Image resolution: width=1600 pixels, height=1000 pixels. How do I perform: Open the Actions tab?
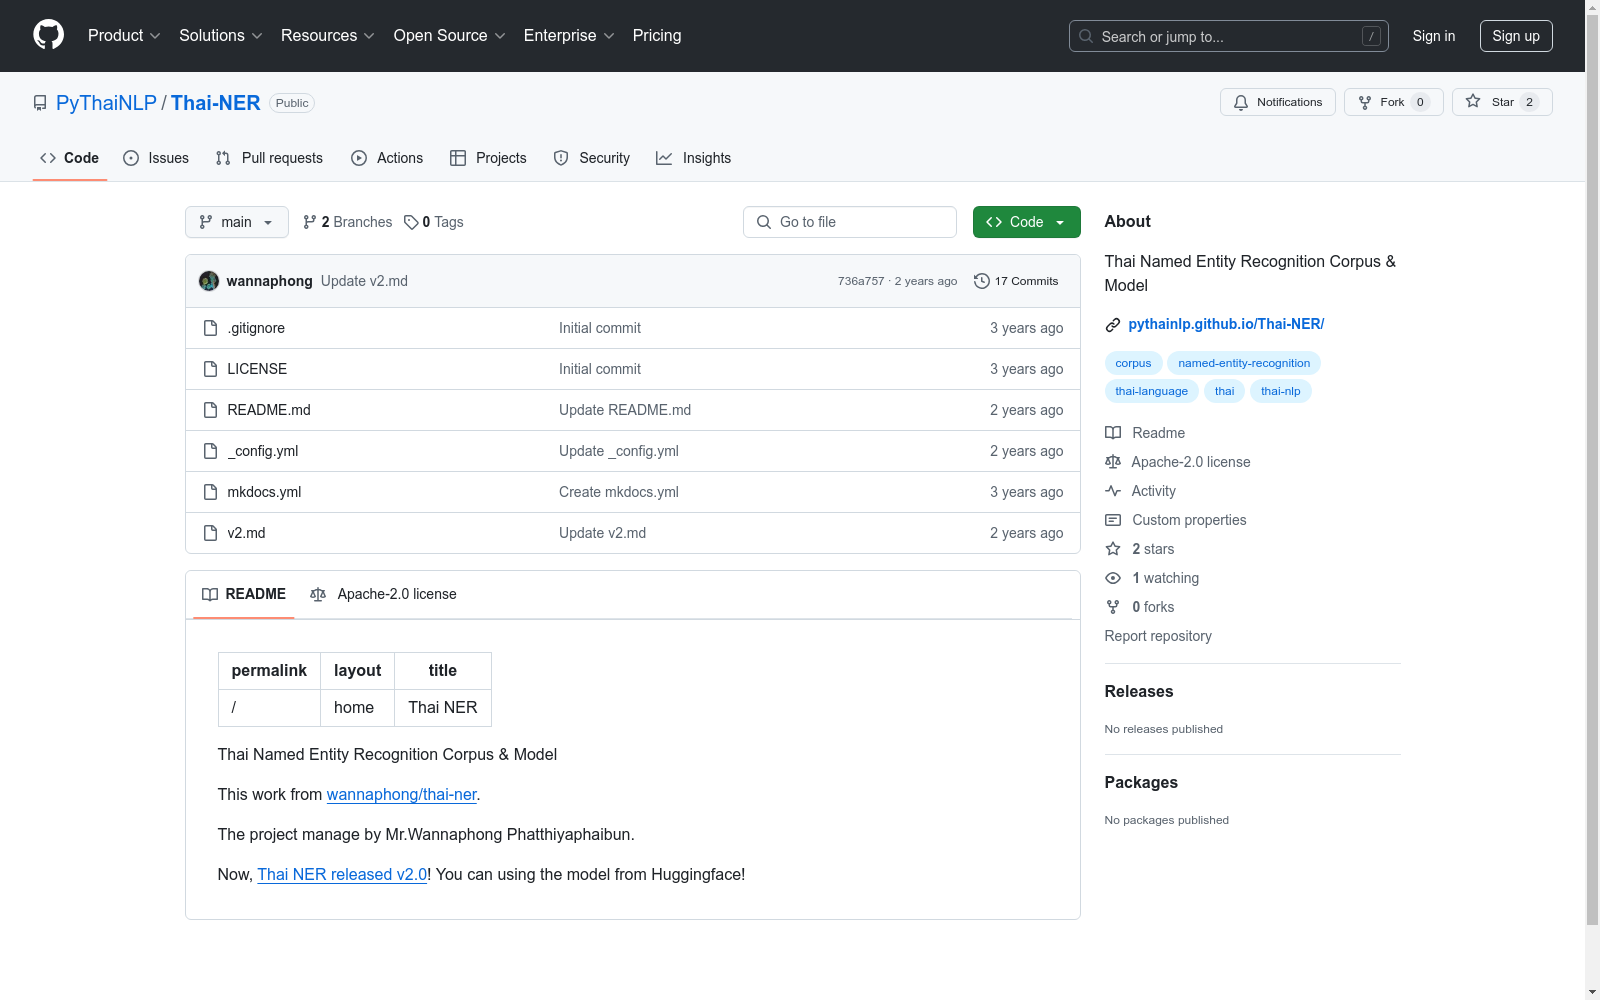point(387,158)
